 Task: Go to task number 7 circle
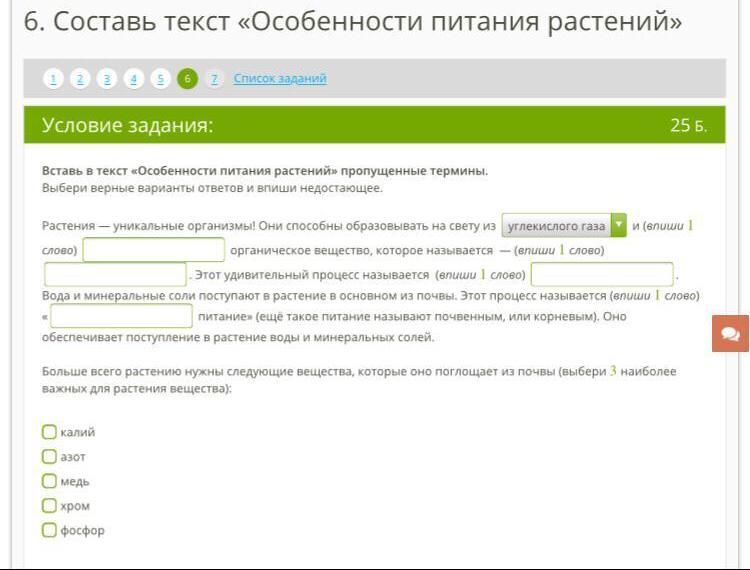[x=213, y=79]
